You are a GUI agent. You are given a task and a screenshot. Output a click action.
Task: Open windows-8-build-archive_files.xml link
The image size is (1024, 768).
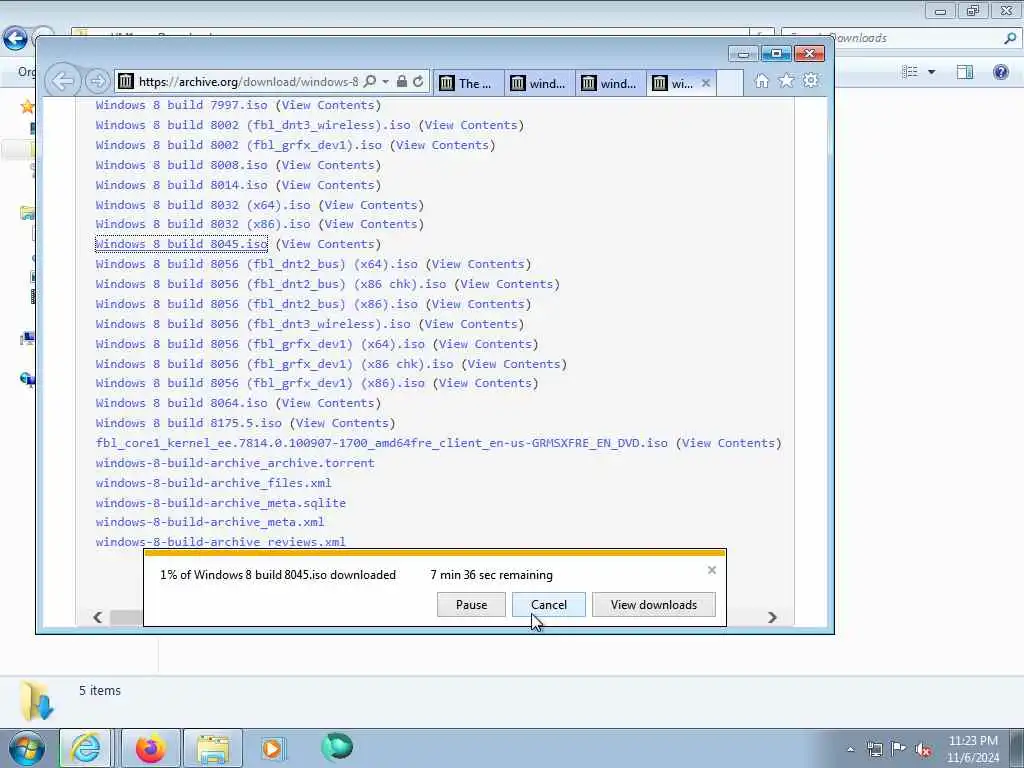(214, 483)
